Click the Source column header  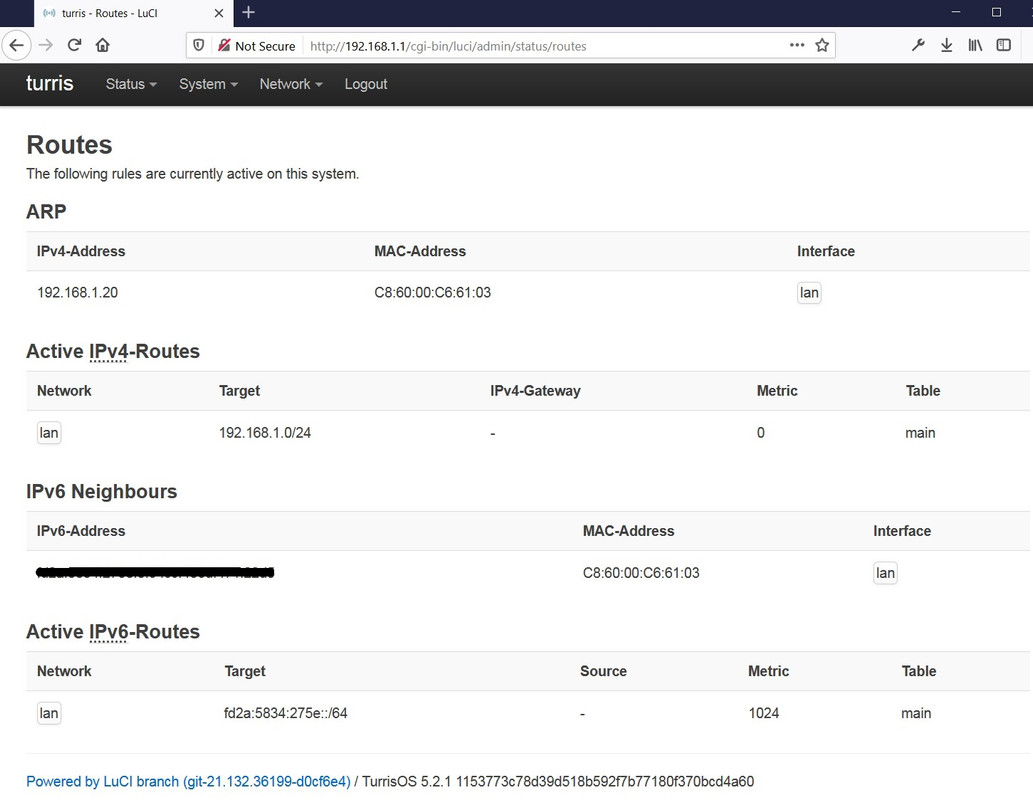(x=603, y=671)
